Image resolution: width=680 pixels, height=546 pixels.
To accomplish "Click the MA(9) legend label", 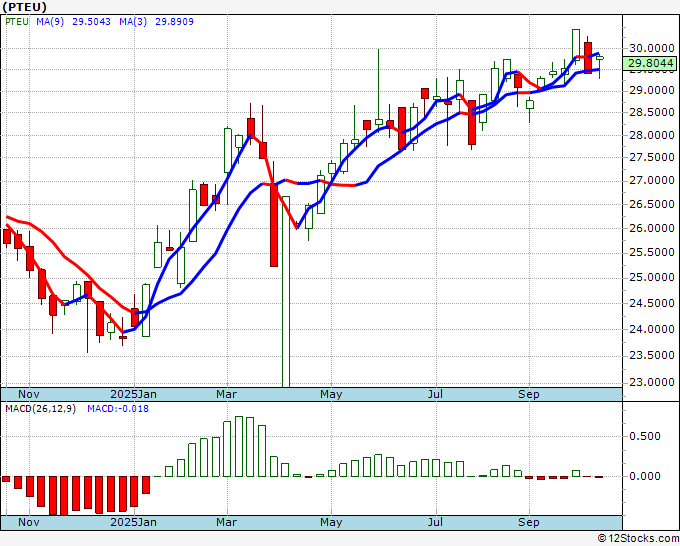I will click(x=50, y=22).
